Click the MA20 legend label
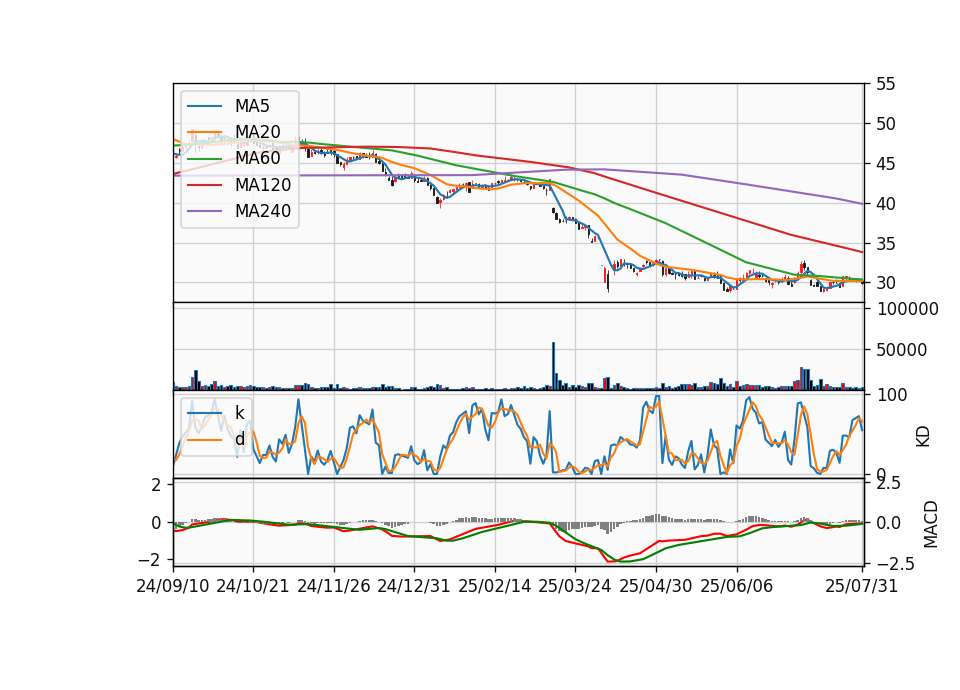960x690 pixels. [257, 132]
